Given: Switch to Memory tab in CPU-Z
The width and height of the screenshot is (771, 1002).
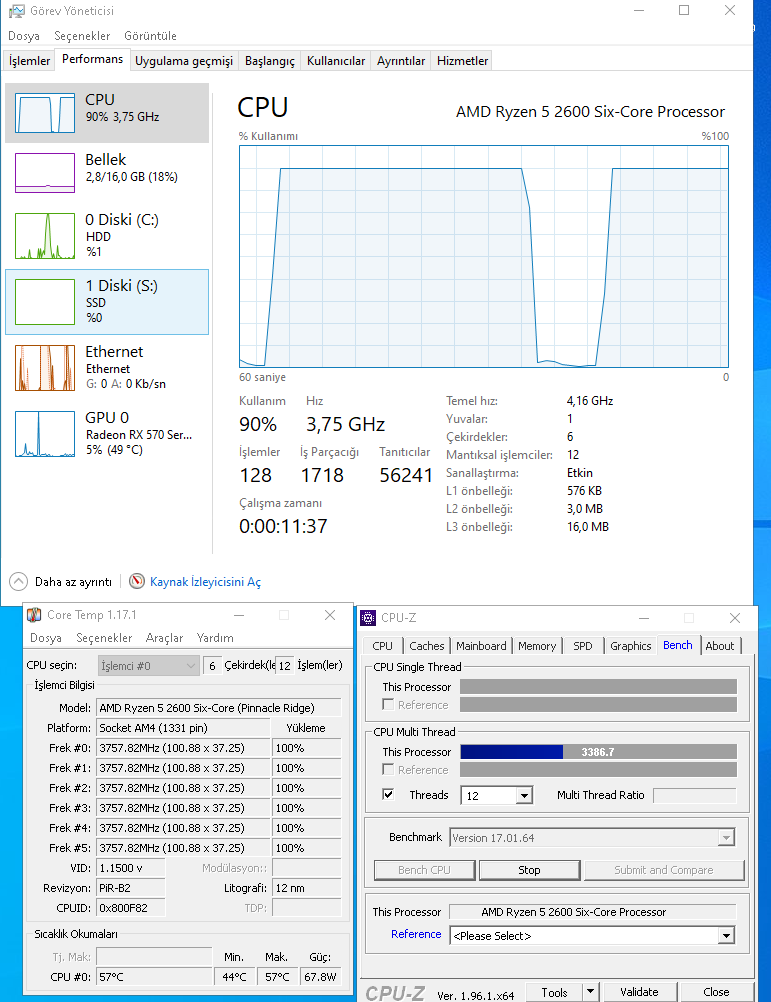Looking at the screenshot, I should pos(537,646).
